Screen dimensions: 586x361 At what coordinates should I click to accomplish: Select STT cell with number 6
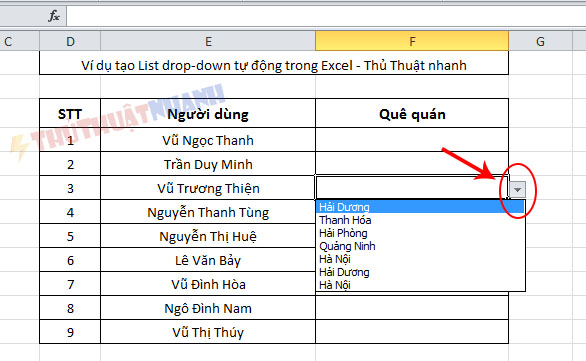[70, 260]
